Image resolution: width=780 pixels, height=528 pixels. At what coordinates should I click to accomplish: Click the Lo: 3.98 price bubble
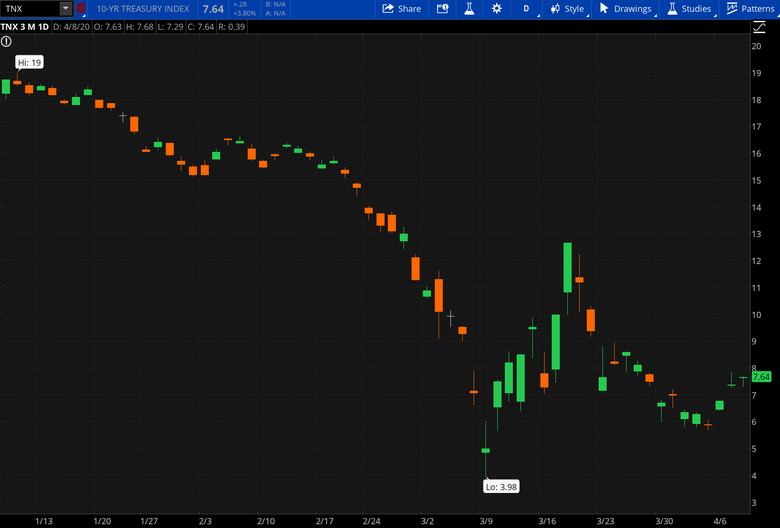point(501,487)
